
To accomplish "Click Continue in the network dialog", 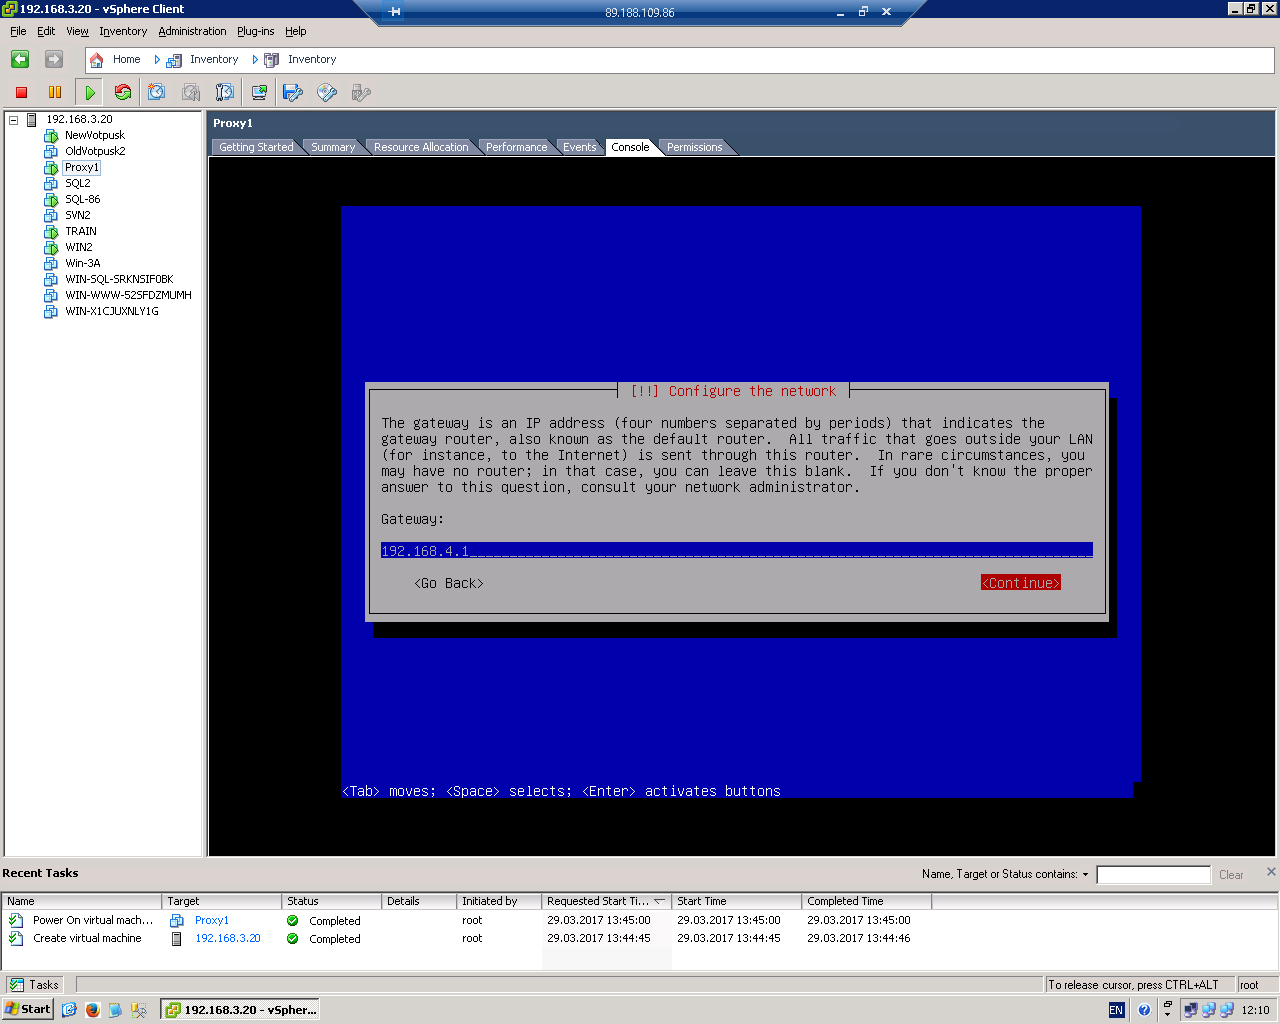I will coord(1020,583).
